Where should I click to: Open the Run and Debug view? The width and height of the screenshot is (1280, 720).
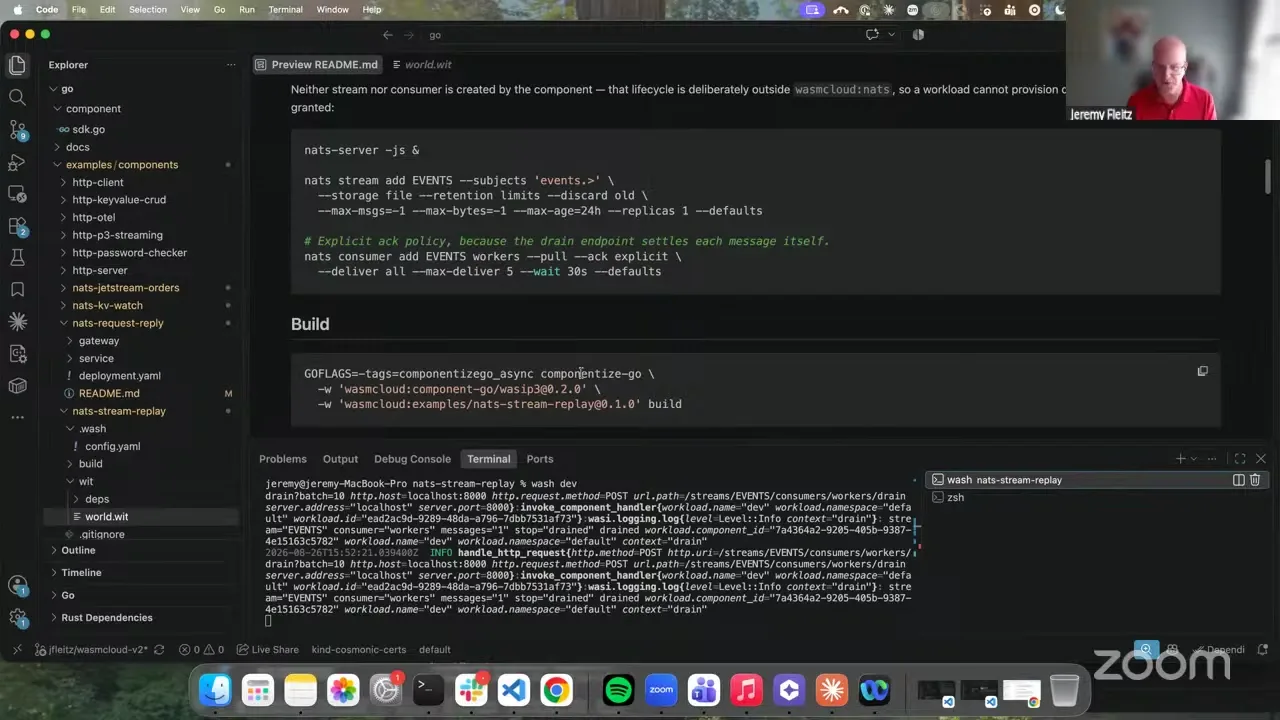17,162
